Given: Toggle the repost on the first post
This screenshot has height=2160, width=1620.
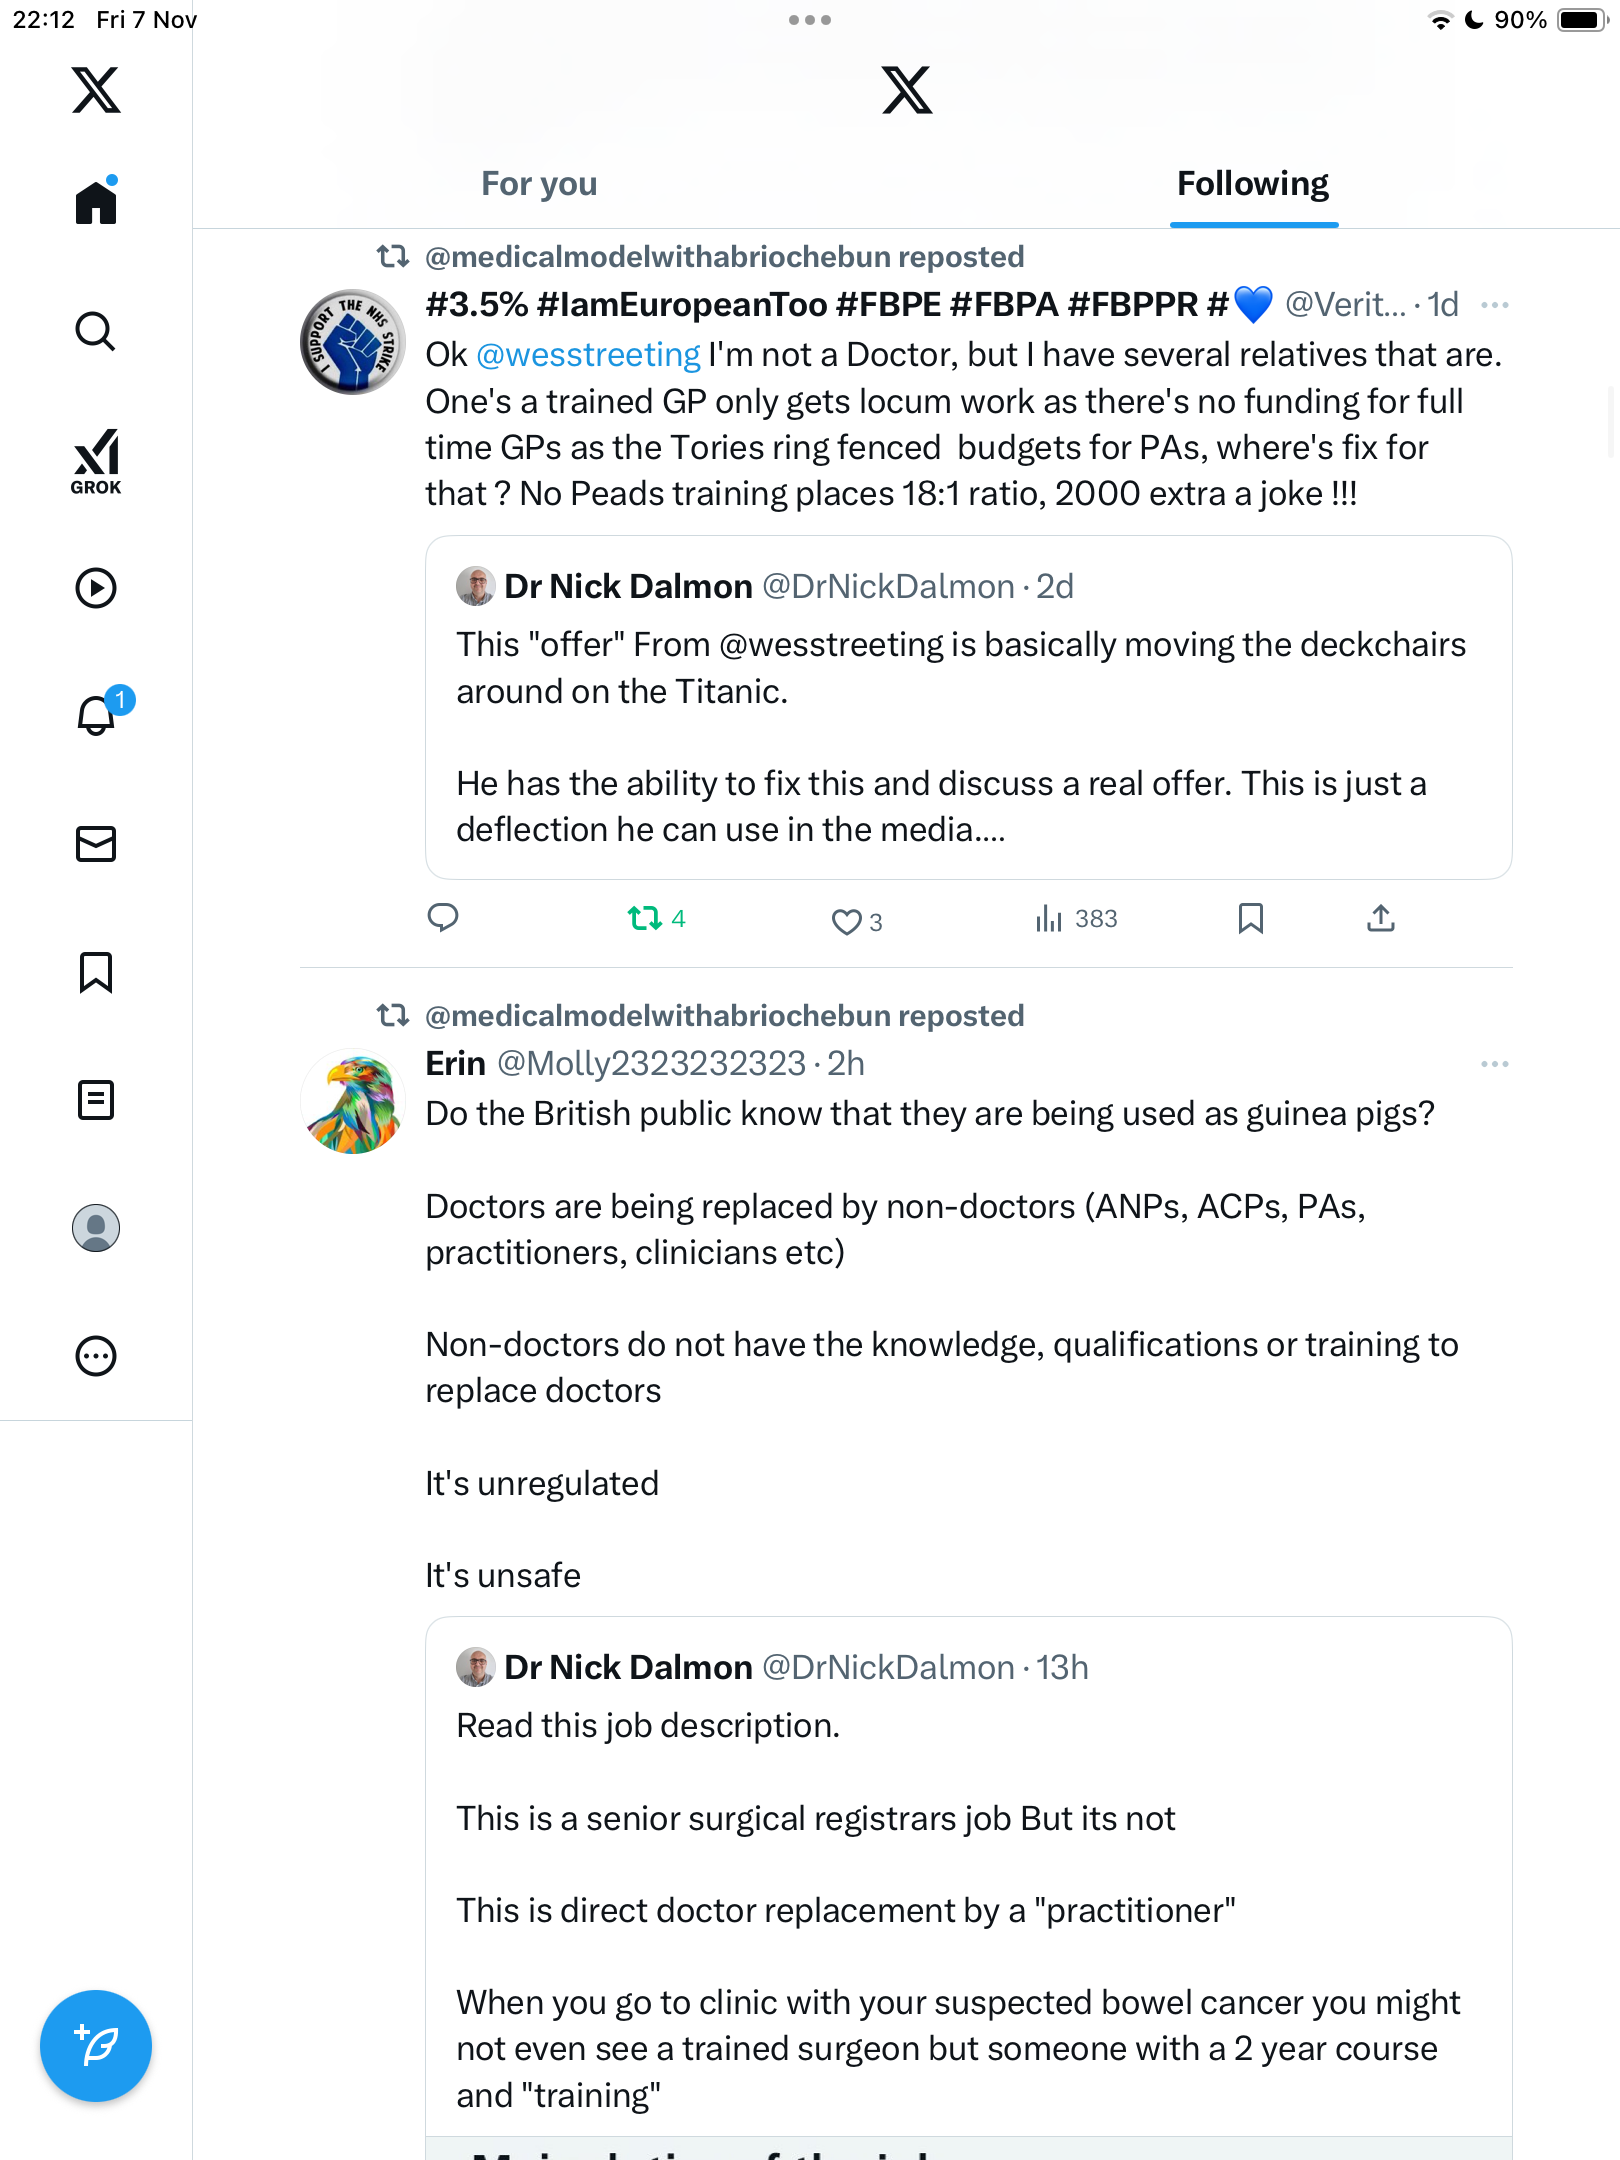Looking at the screenshot, I should 645,918.
